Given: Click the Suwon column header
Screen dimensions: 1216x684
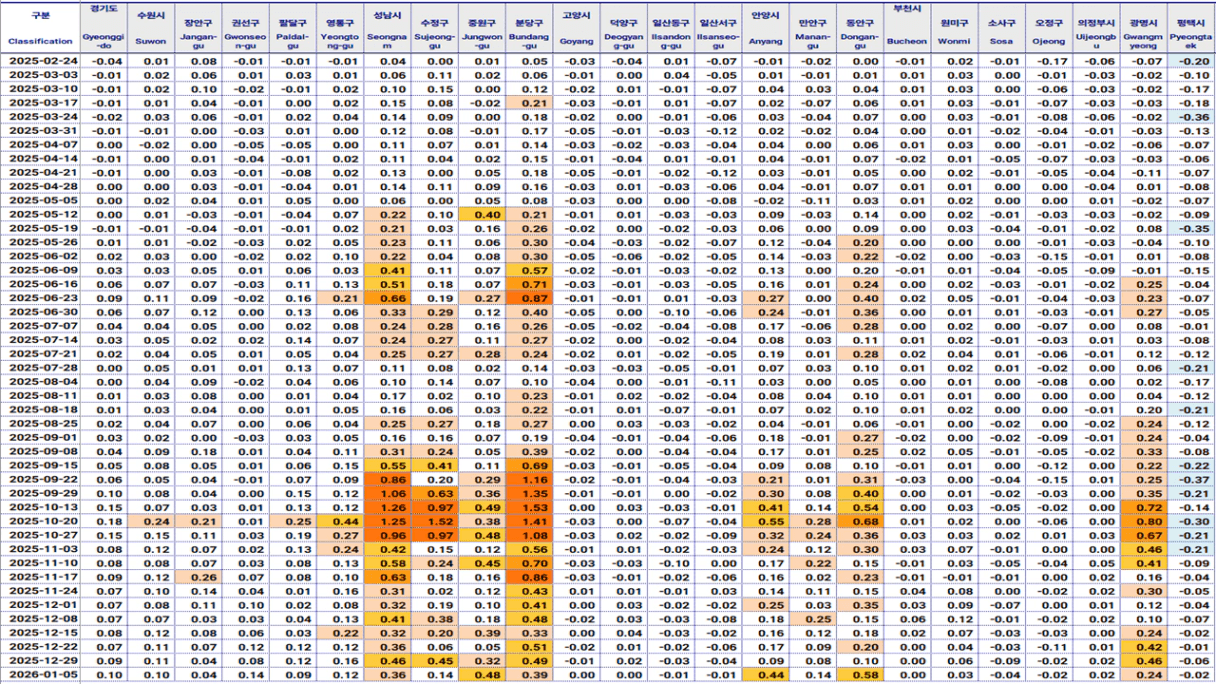Looking at the screenshot, I should 151,28.
